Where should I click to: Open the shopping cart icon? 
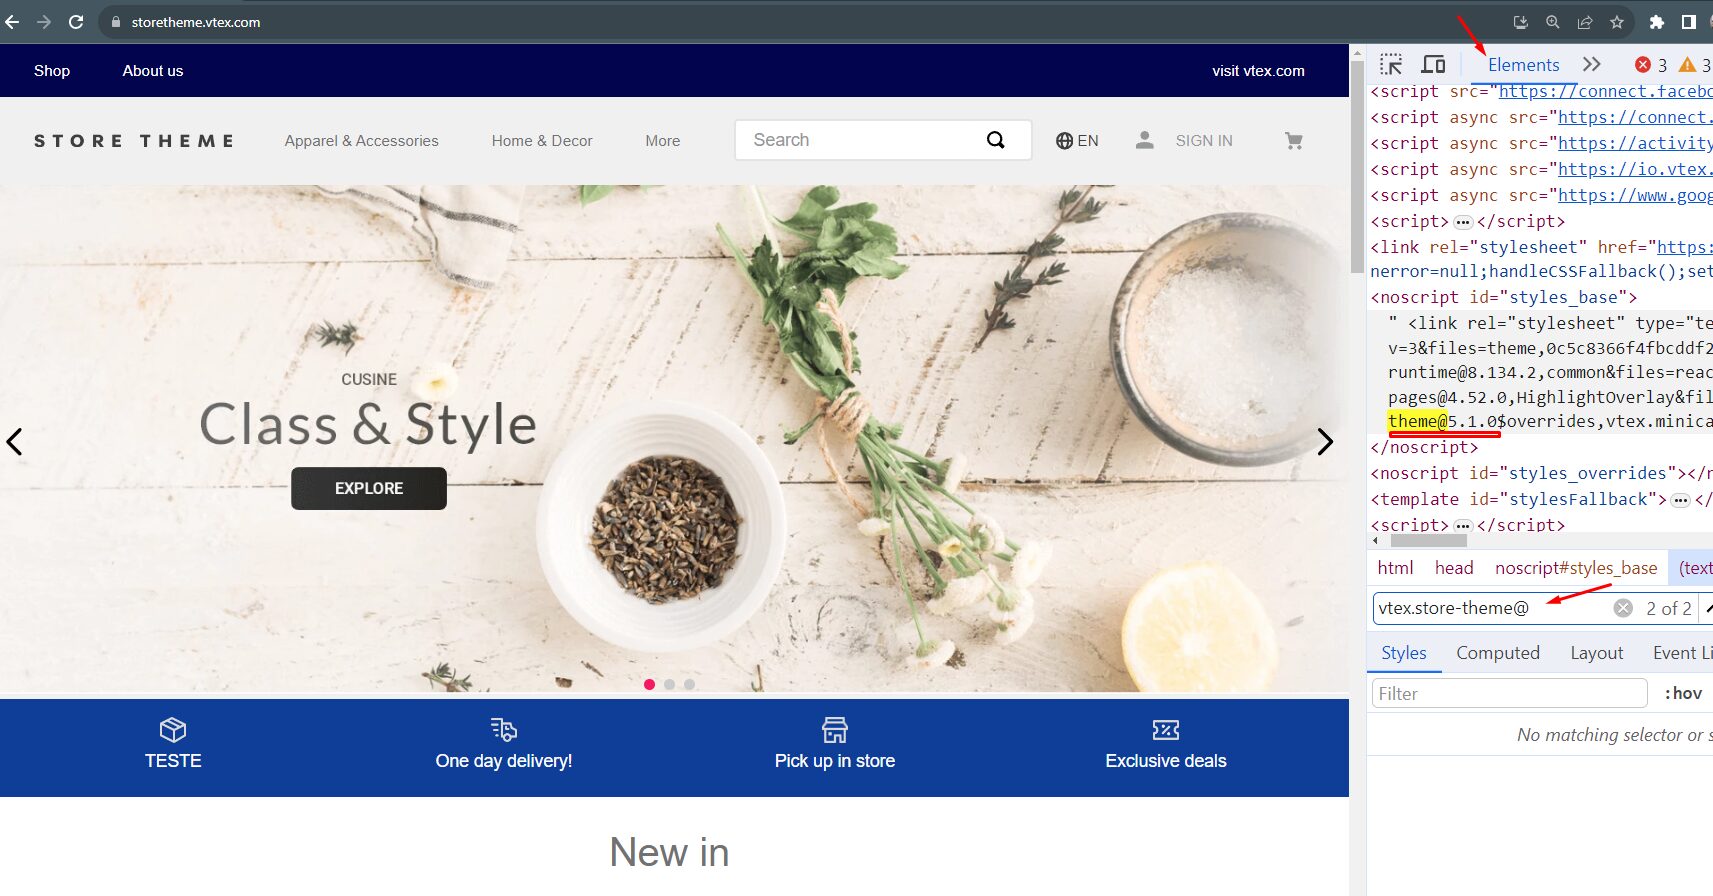(x=1294, y=141)
